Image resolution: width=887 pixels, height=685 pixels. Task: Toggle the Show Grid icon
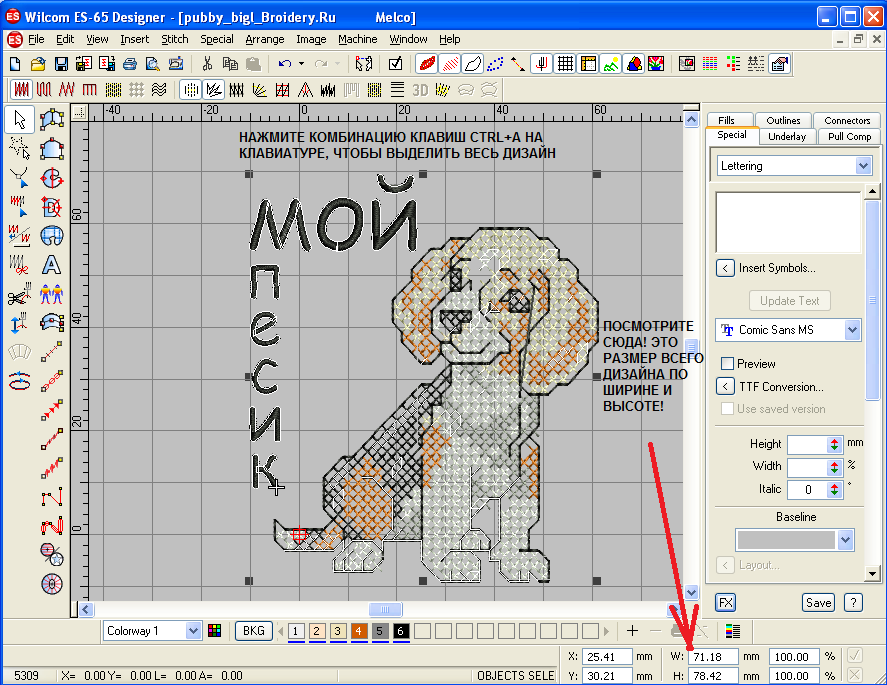click(565, 64)
